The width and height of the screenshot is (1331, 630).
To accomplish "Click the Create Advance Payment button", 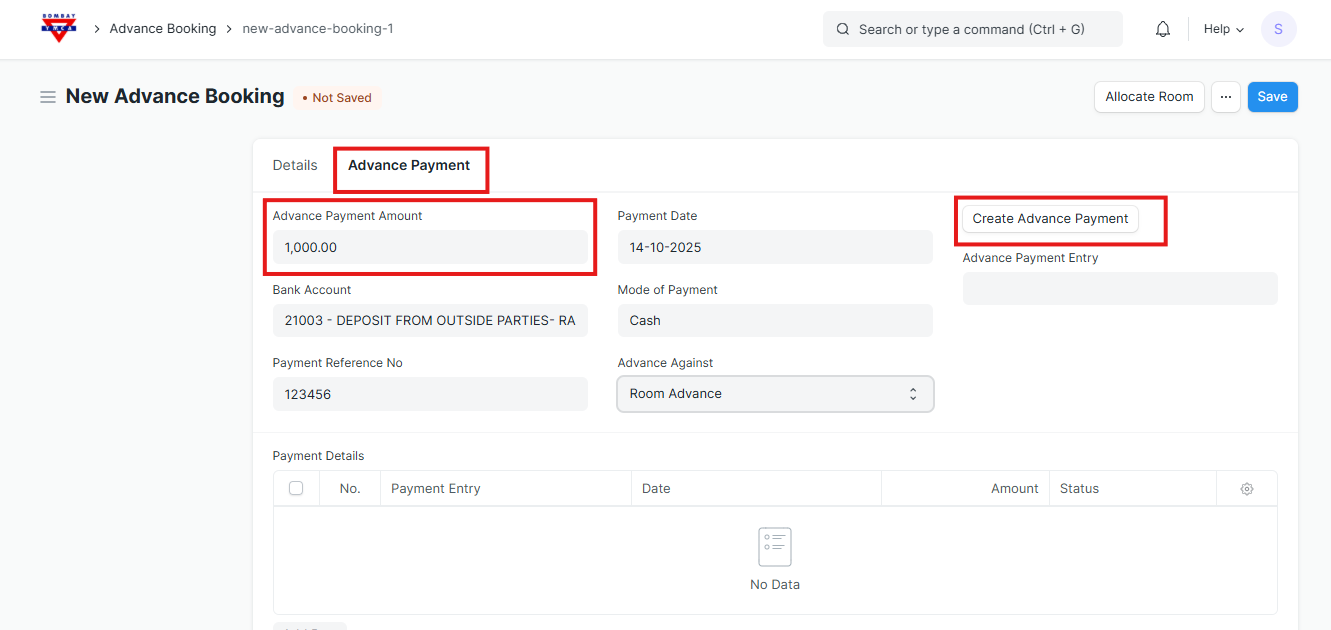I will point(1050,219).
